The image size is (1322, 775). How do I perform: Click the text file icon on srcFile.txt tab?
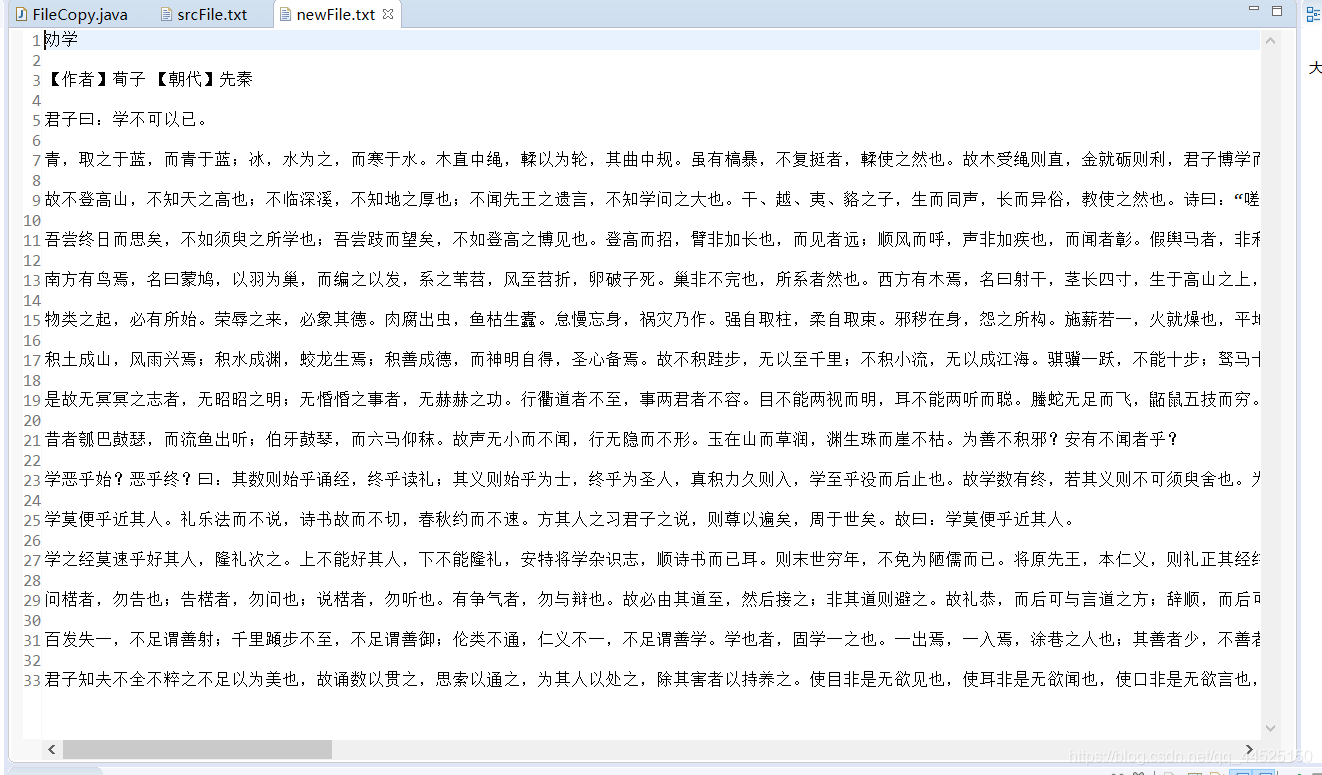[x=166, y=14]
